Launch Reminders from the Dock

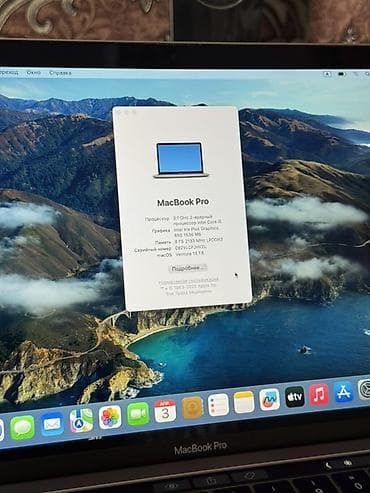click(x=218, y=404)
